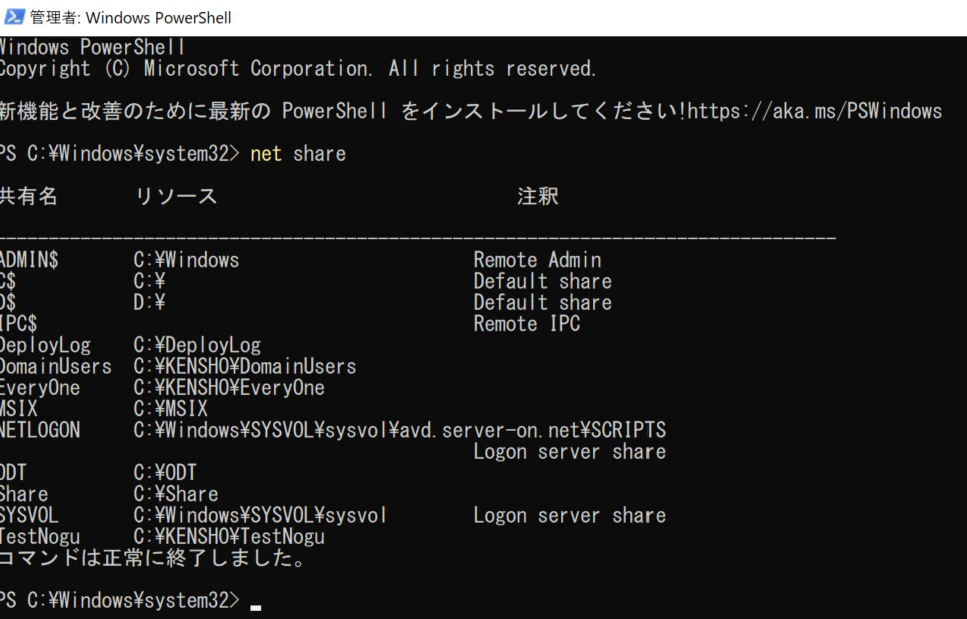Image resolution: width=967 pixels, height=619 pixels.
Task: Click the 'DeployLog' share name
Action: coord(45,345)
